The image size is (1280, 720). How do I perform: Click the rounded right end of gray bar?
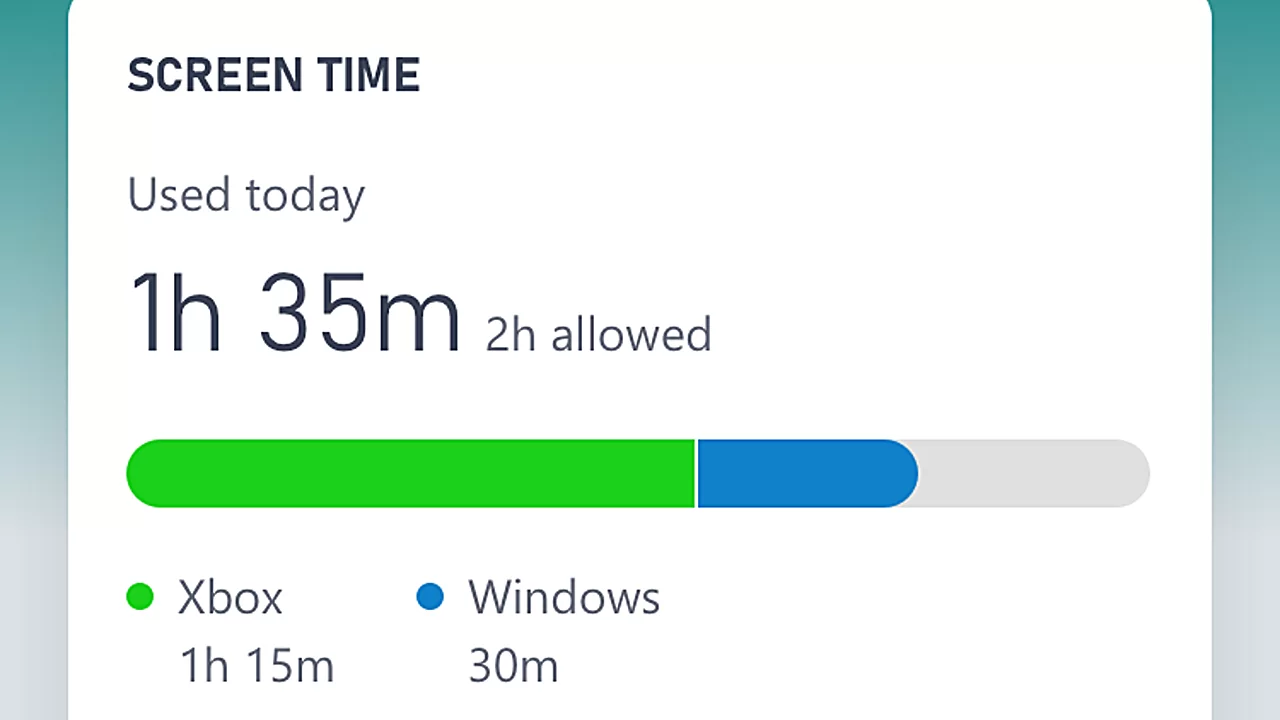[1132, 473]
